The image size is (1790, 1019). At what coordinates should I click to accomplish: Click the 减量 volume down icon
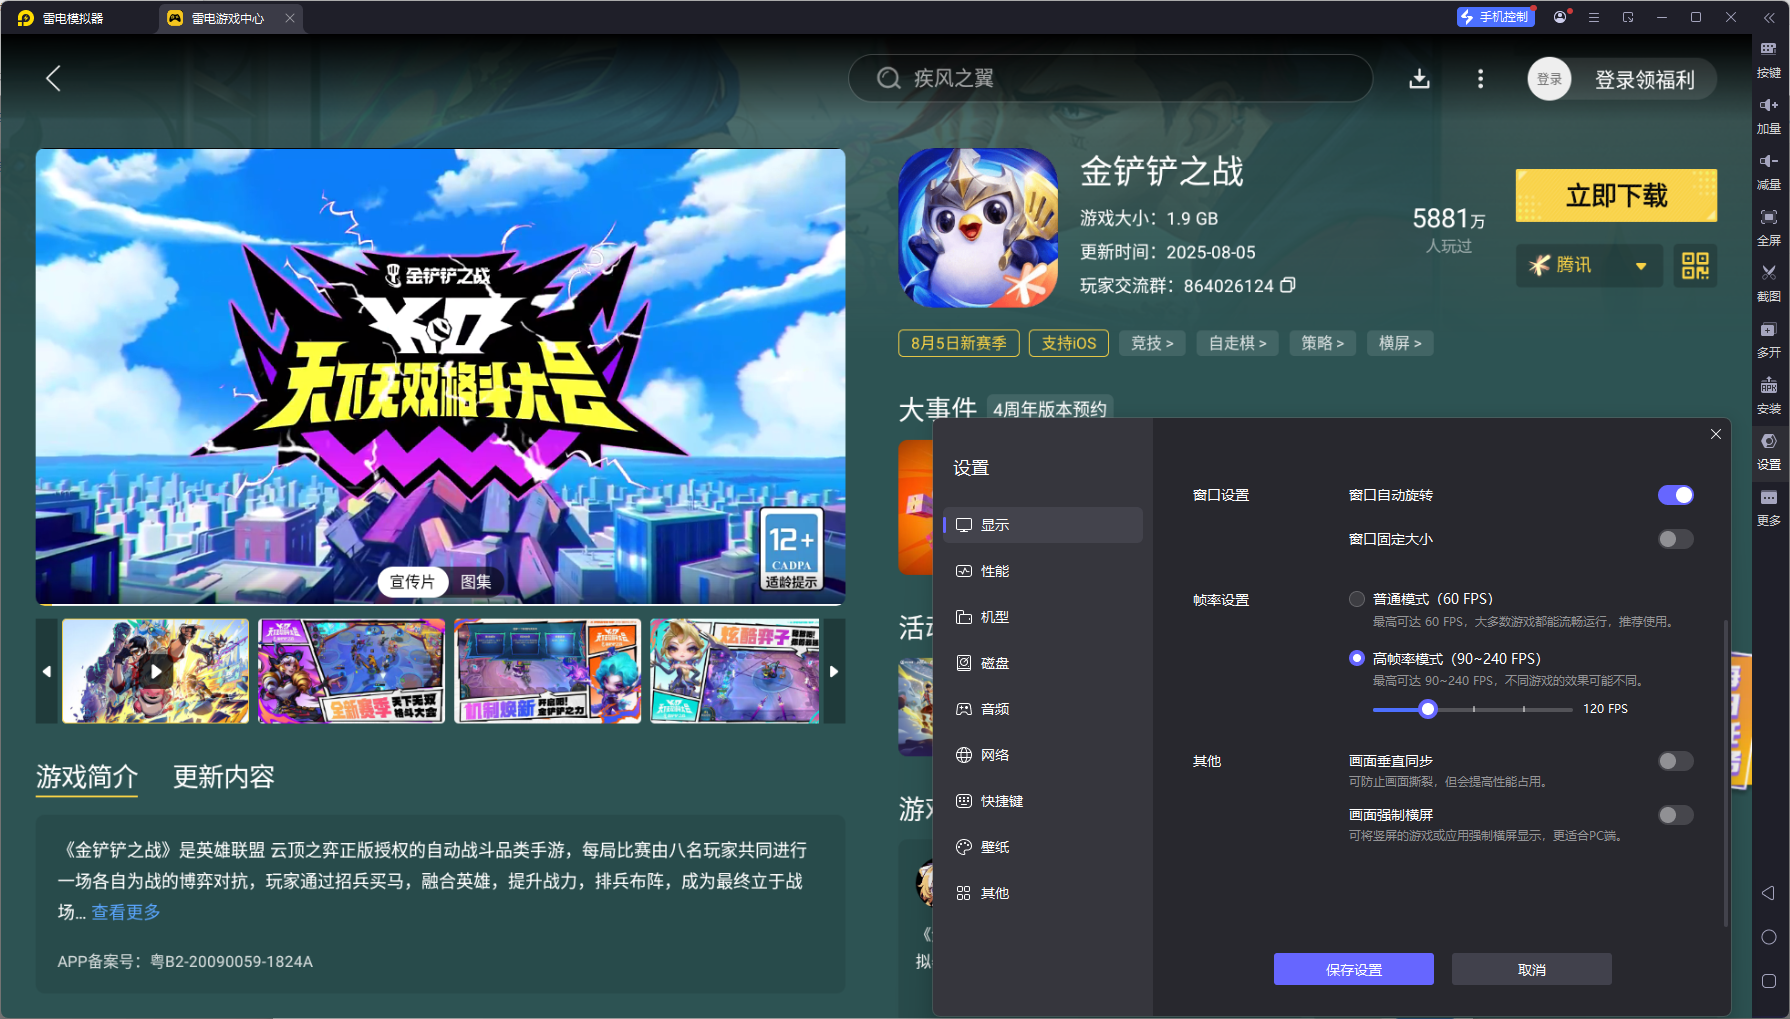click(1768, 170)
